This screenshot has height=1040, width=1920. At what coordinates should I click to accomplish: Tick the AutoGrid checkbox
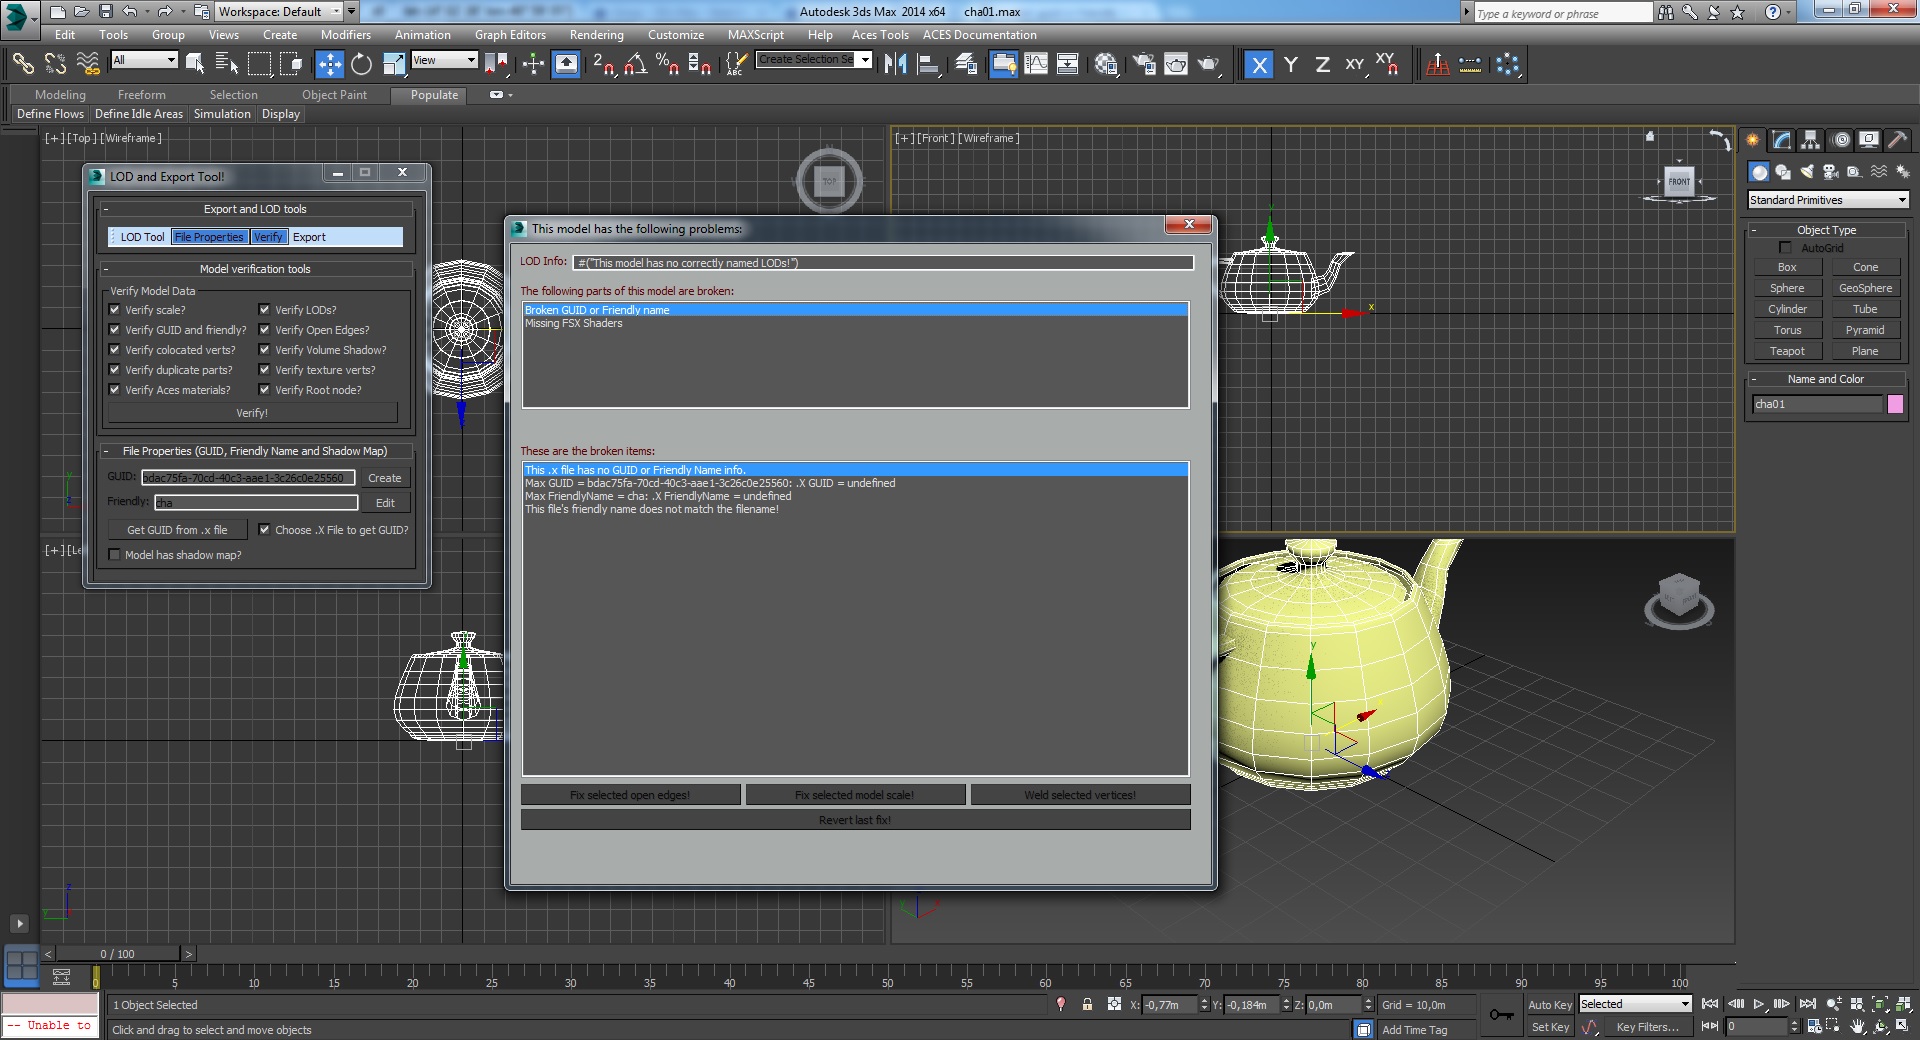click(x=1785, y=248)
